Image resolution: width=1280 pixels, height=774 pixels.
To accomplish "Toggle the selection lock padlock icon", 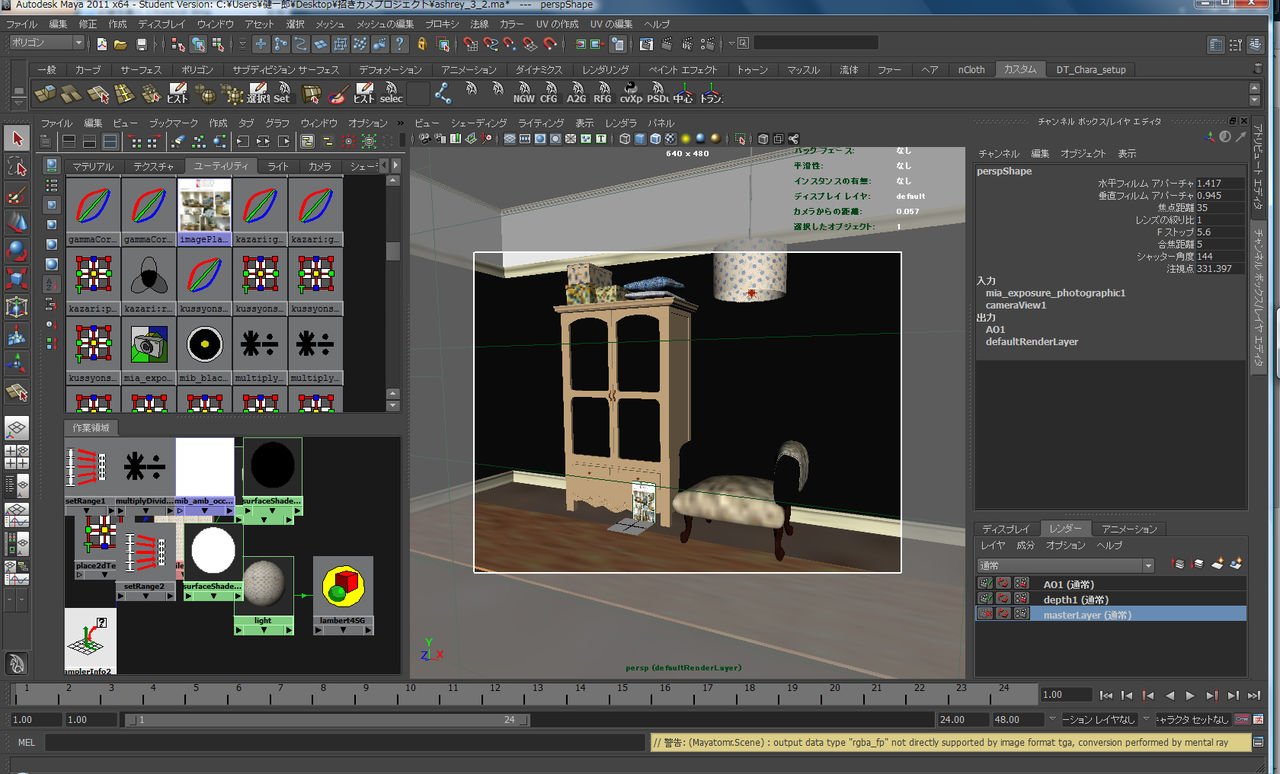I will pos(421,44).
